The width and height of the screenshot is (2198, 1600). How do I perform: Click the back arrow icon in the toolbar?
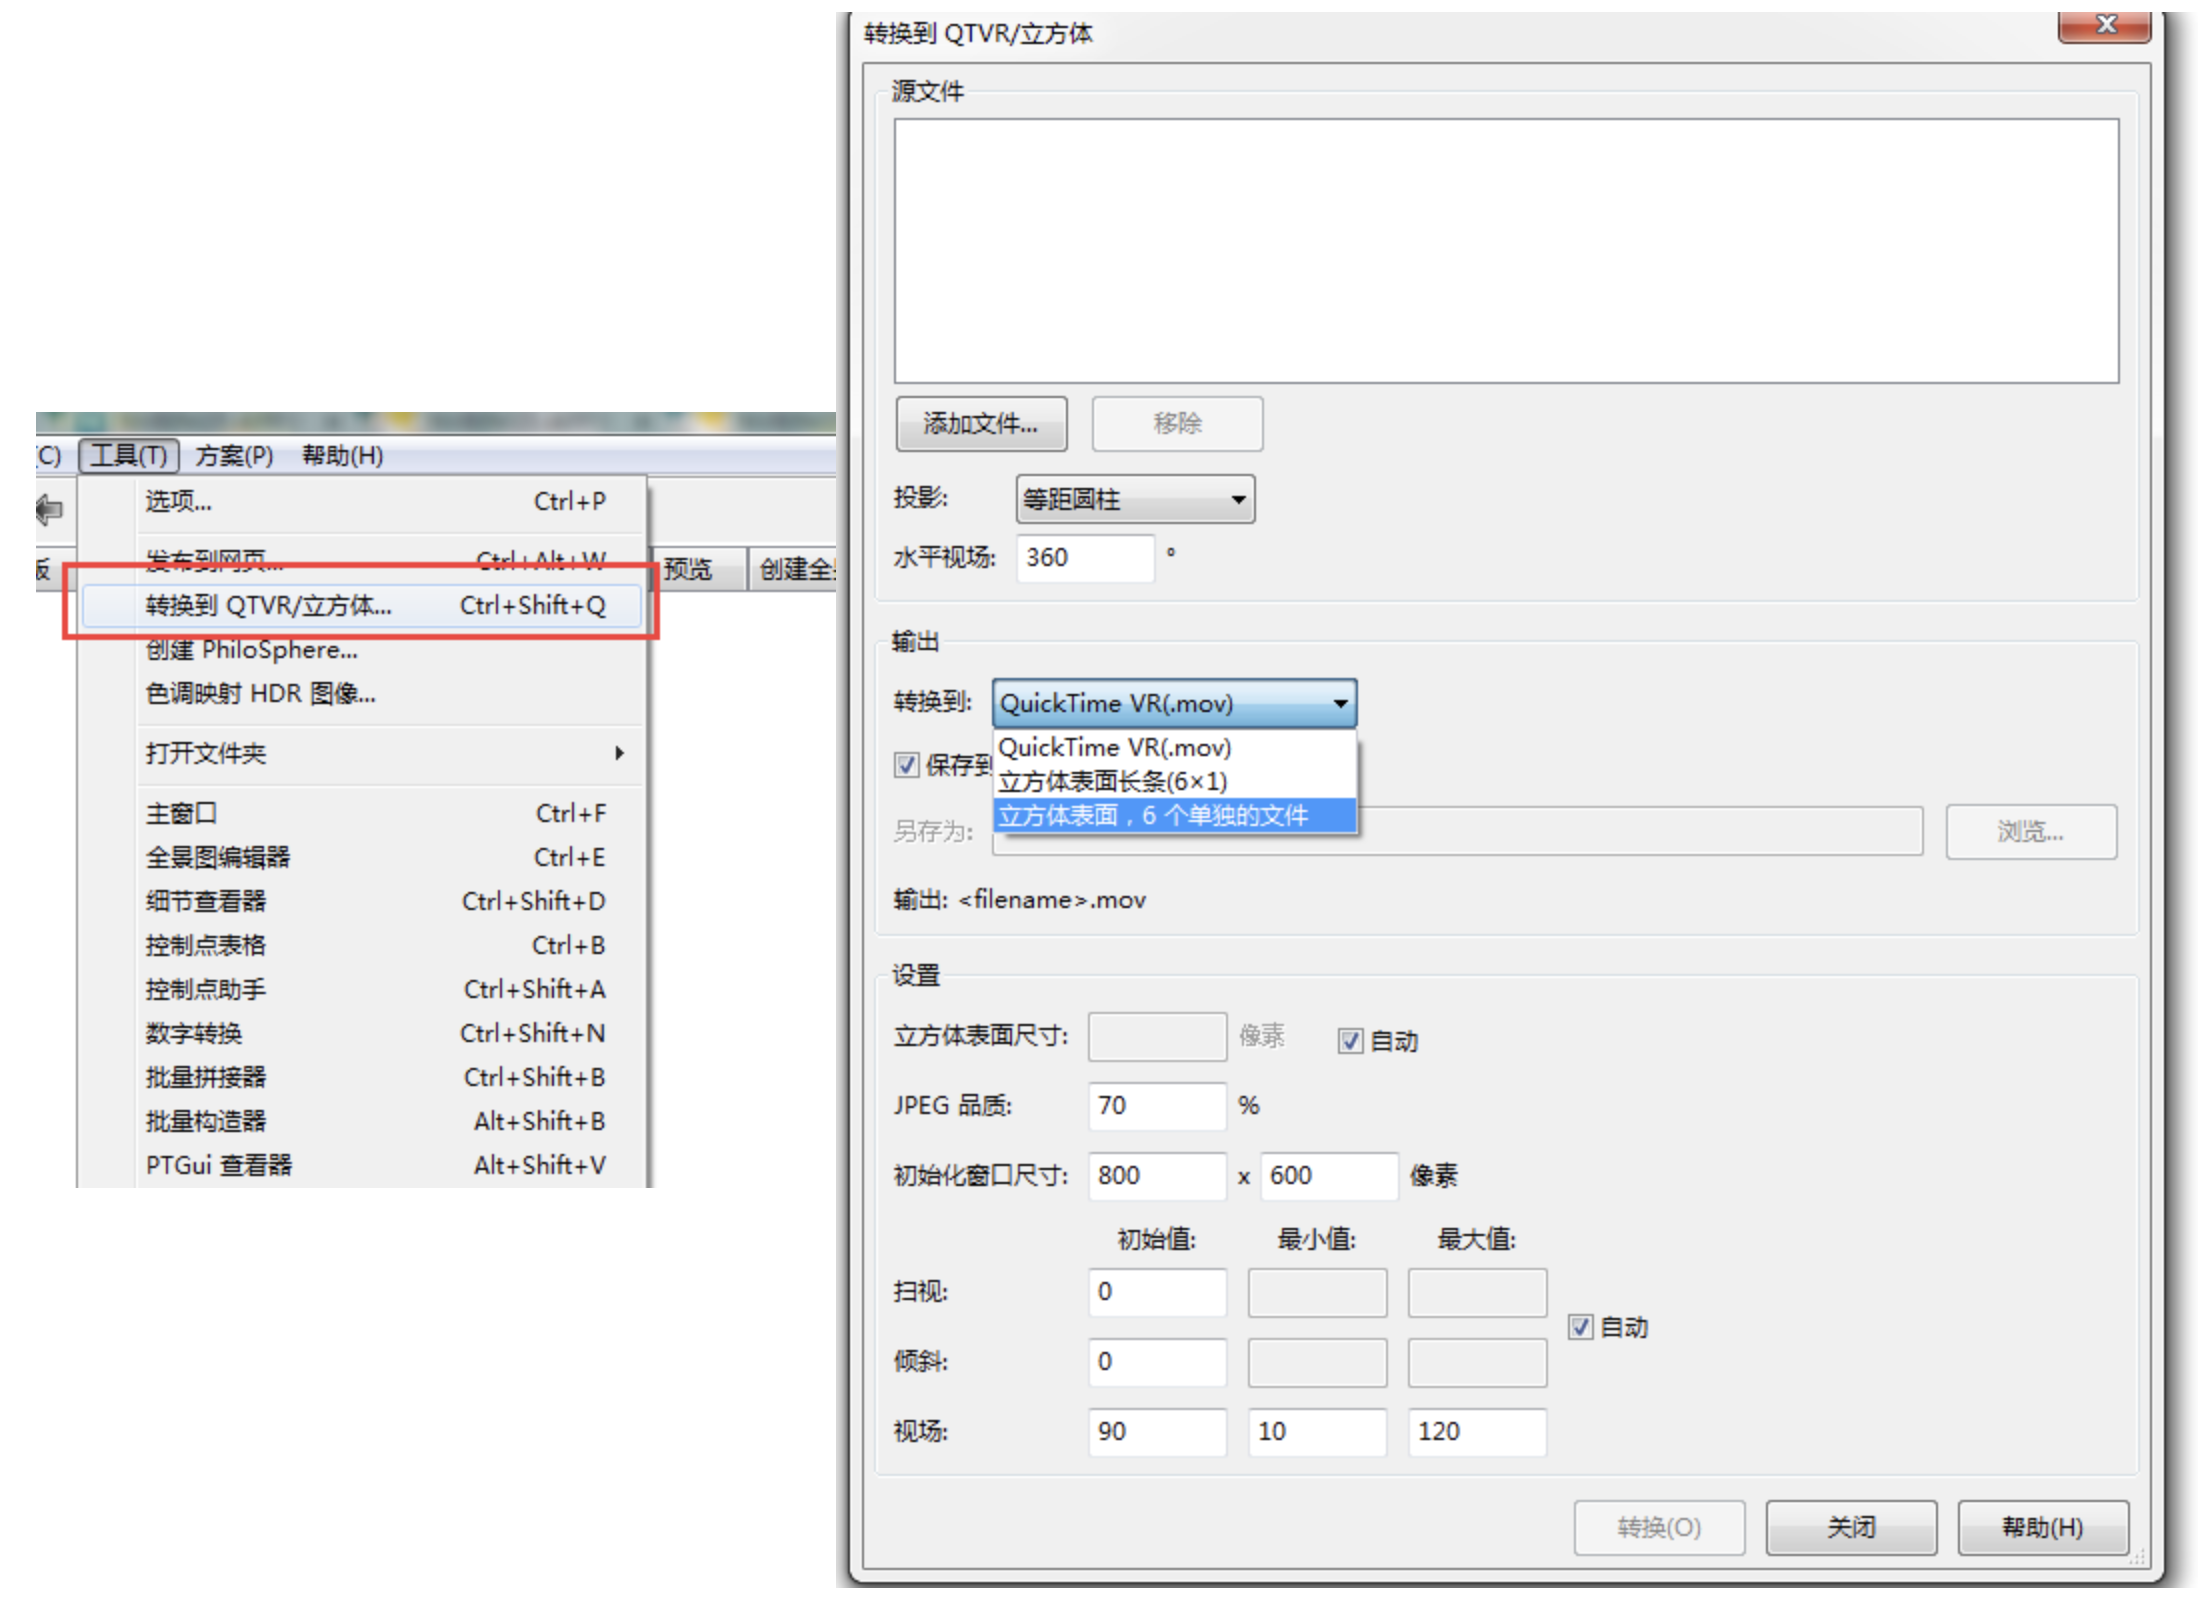(x=50, y=510)
